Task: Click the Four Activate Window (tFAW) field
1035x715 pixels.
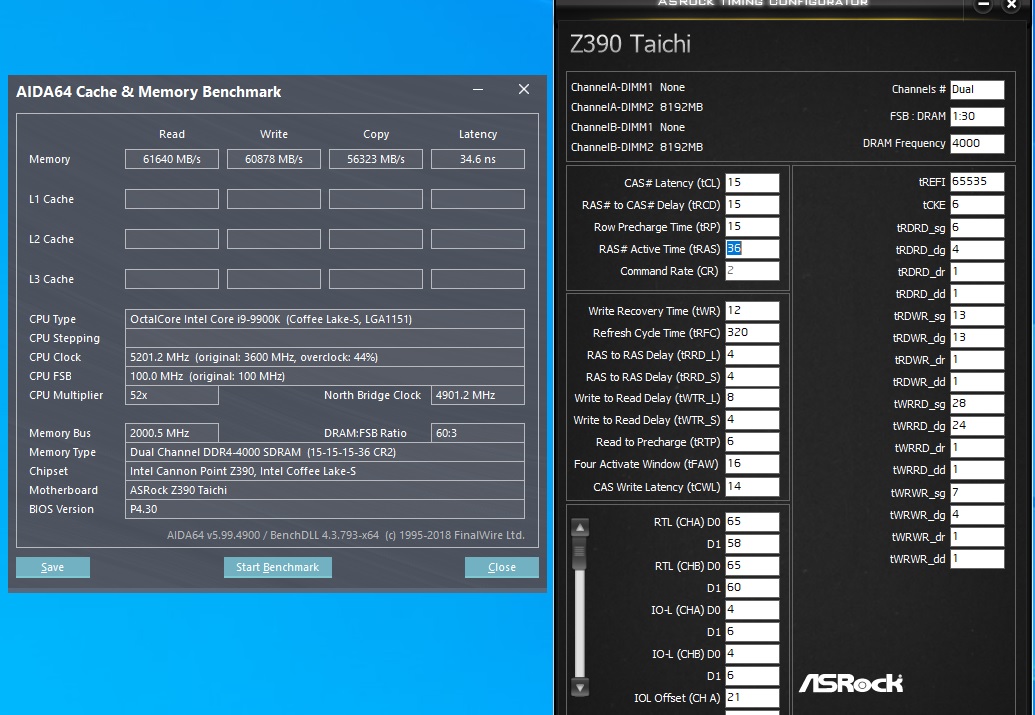Action: (x=752, y=463)
